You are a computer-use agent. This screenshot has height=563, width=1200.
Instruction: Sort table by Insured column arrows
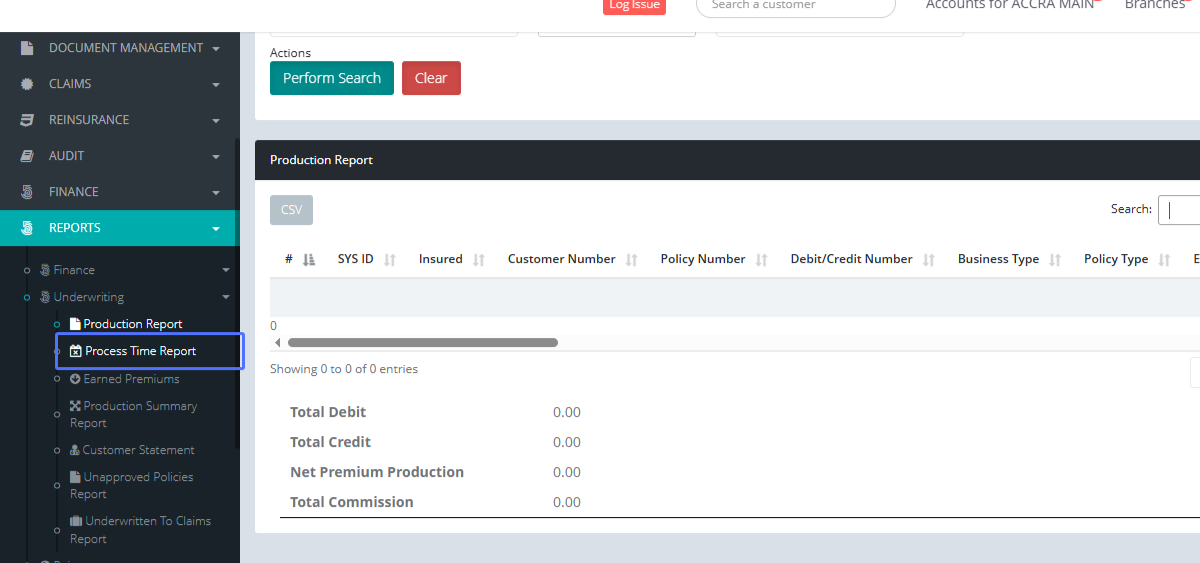pos(479,260)
